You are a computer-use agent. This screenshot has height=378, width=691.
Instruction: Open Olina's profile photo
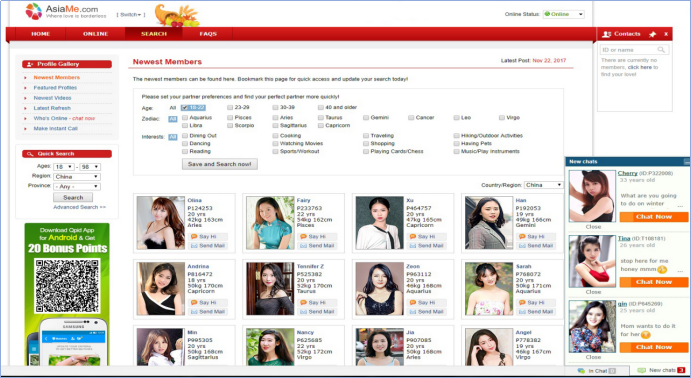(x=161, y=223)
